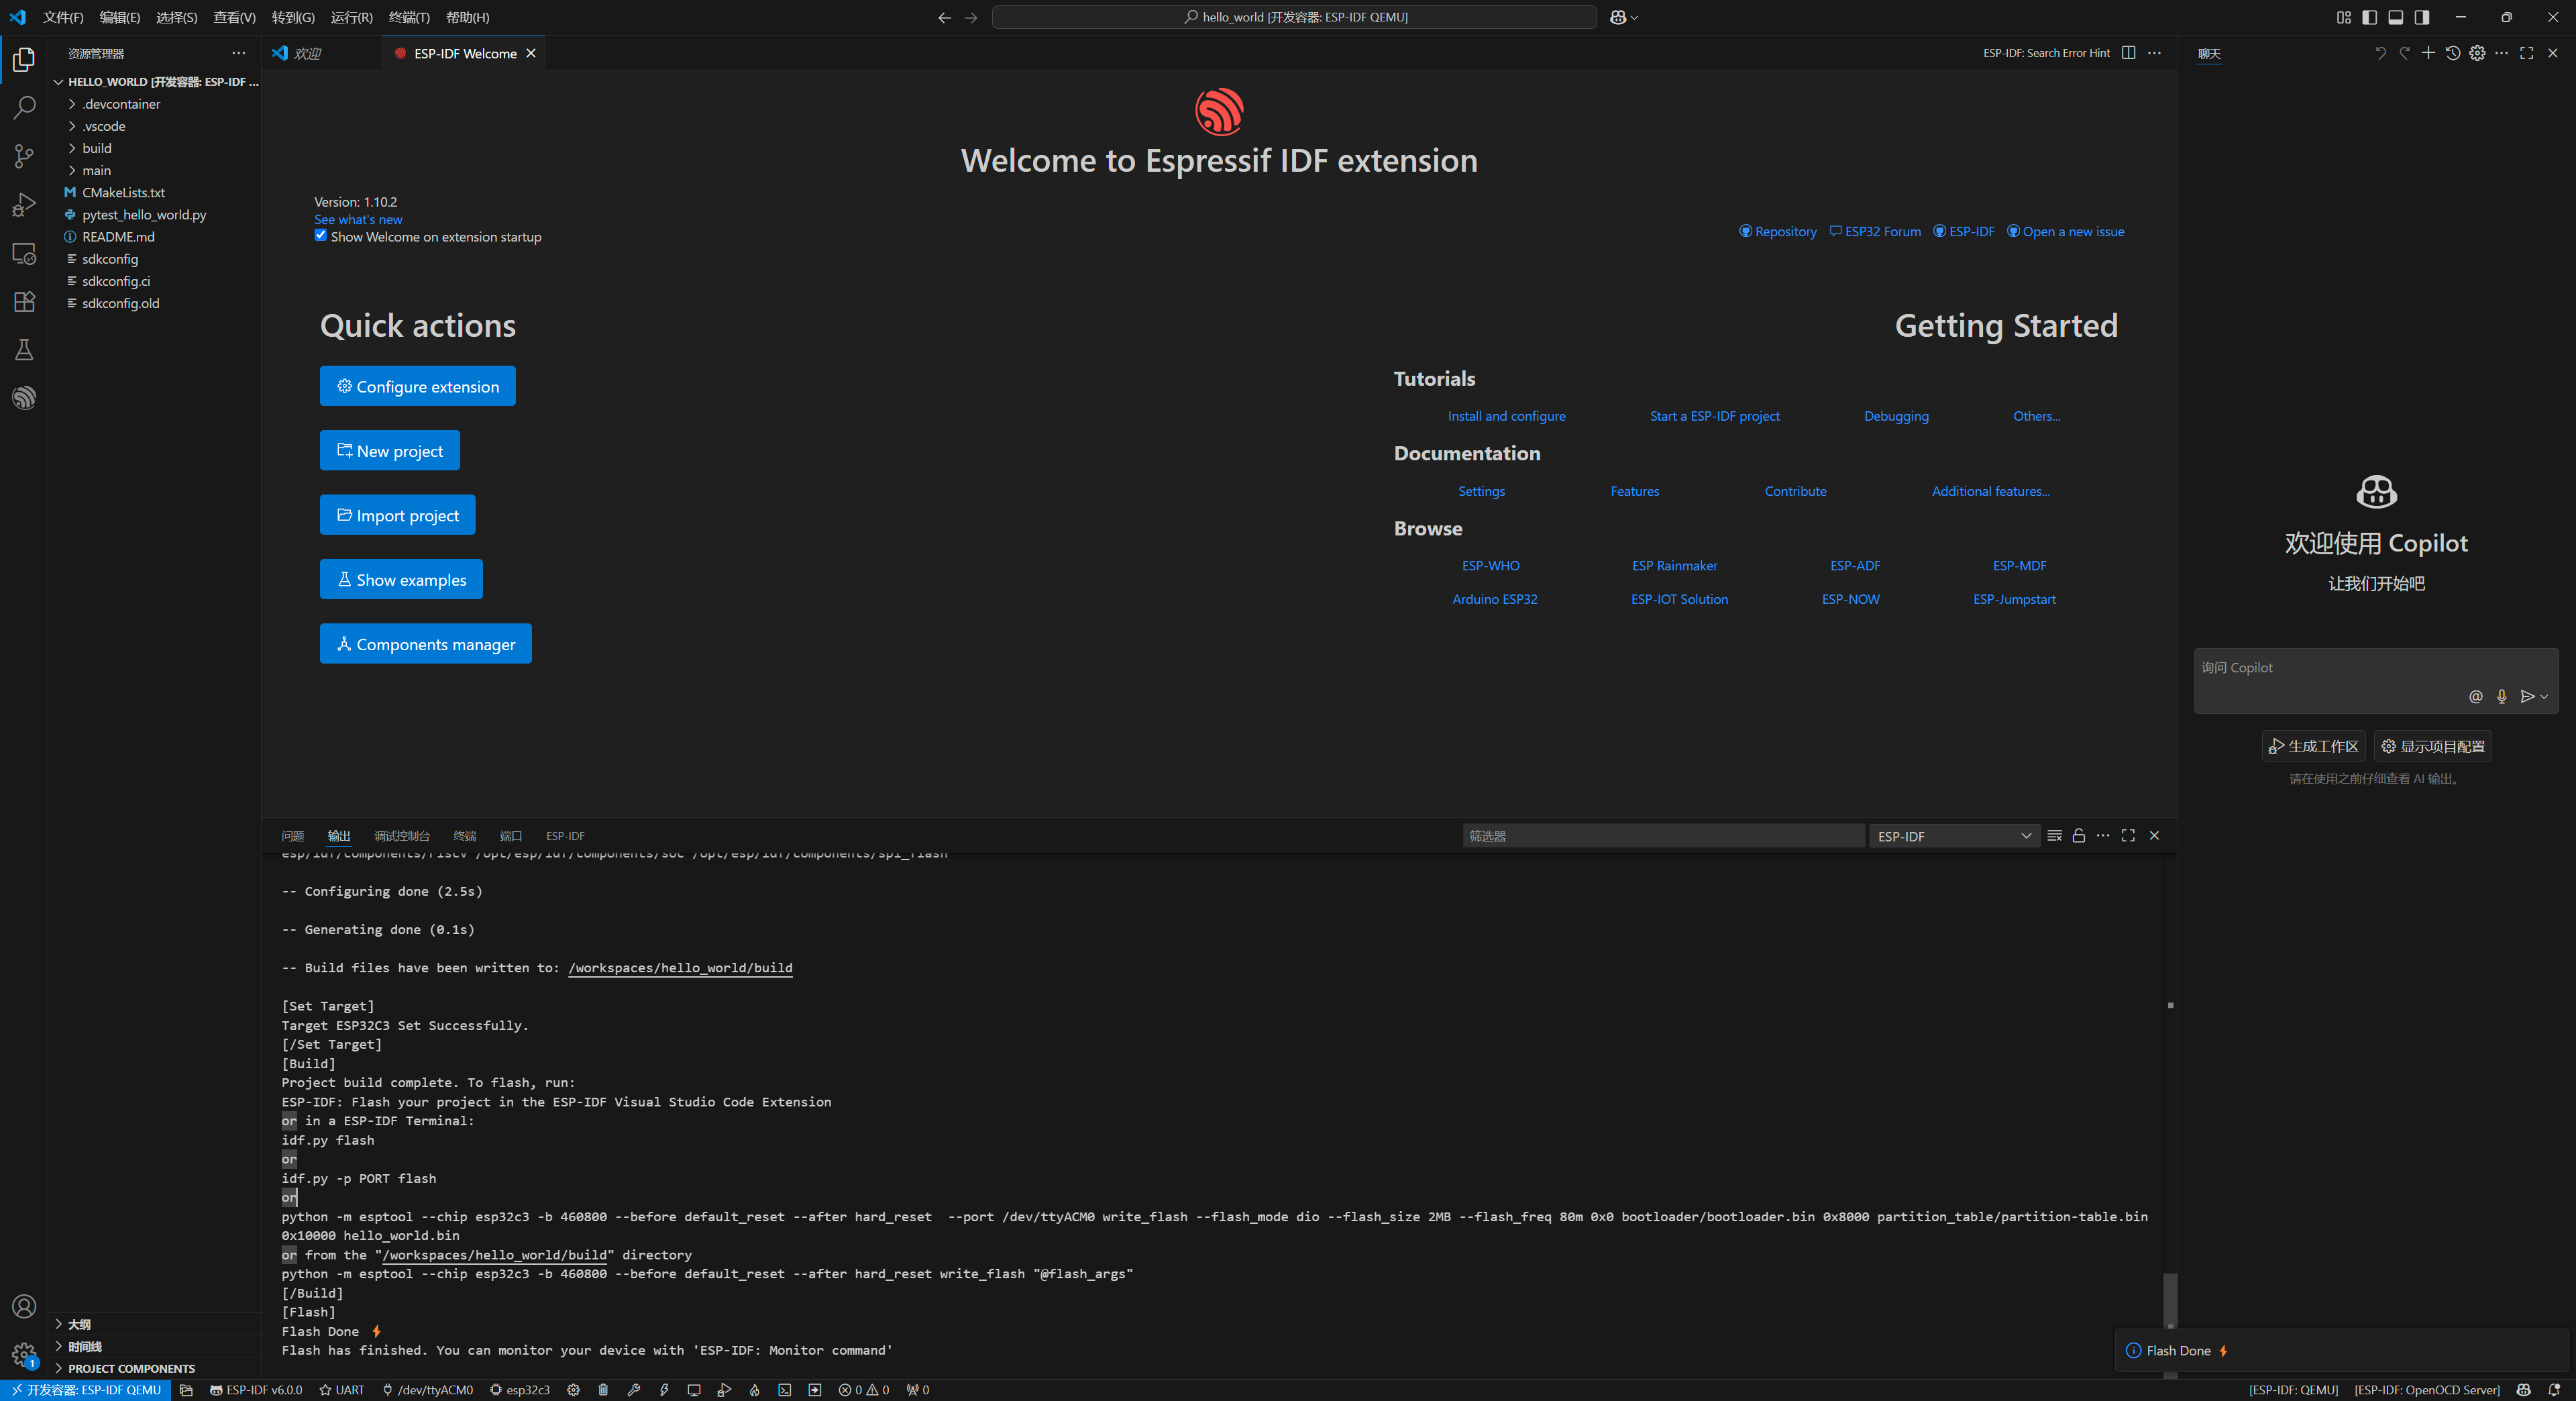Click the build project wrench icon
Viewport: 2576px width, 1401px height.
633,1390
